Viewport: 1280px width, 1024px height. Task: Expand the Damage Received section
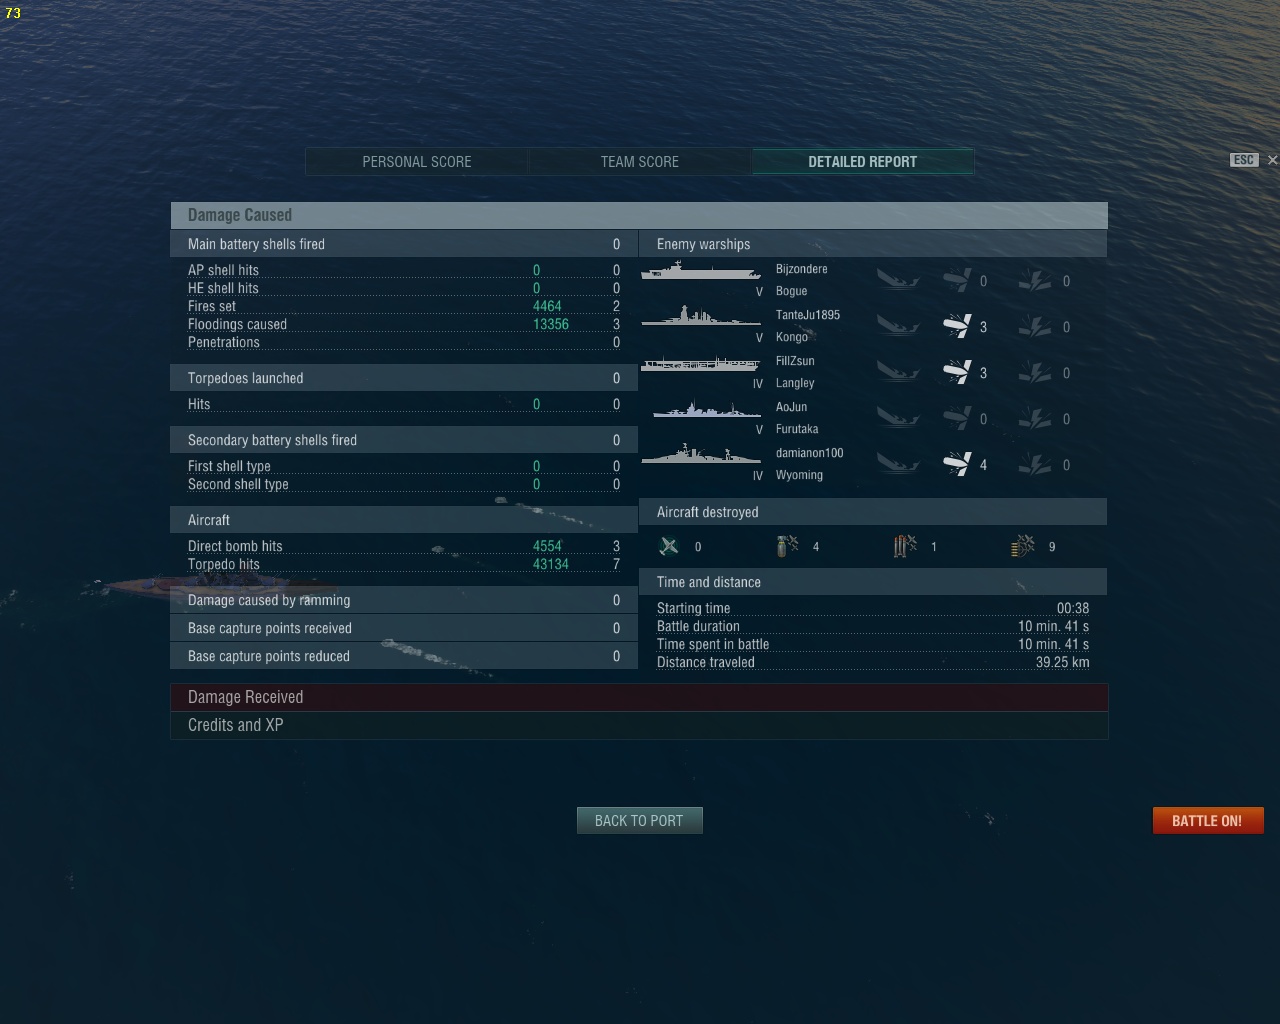coord(639,697)
